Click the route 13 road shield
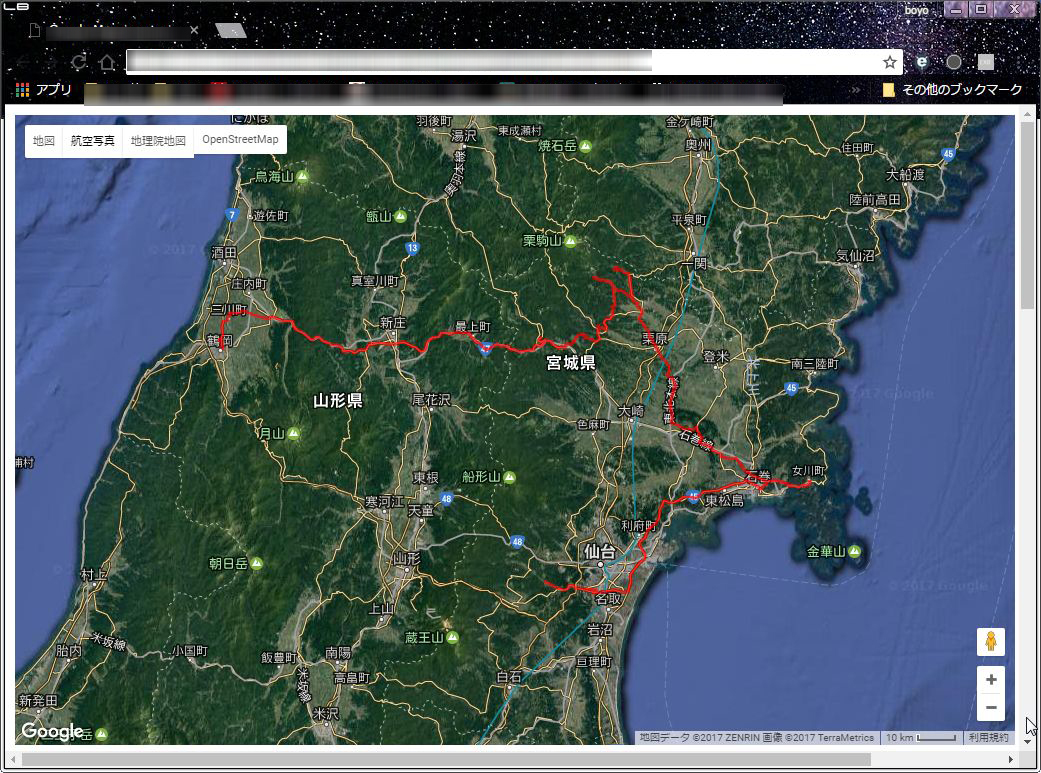 [x=412, y=248]
